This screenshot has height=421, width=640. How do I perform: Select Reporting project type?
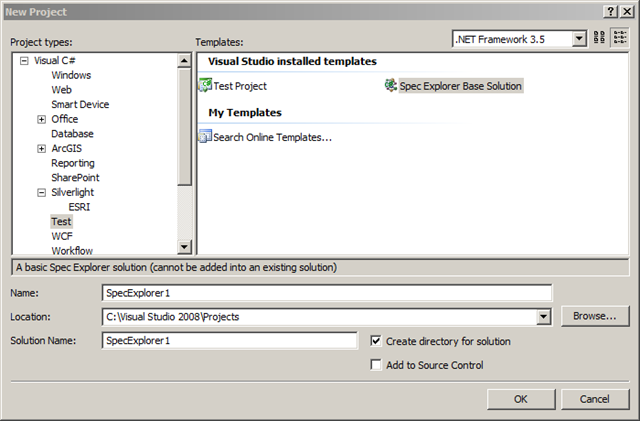tap(73, 163)
